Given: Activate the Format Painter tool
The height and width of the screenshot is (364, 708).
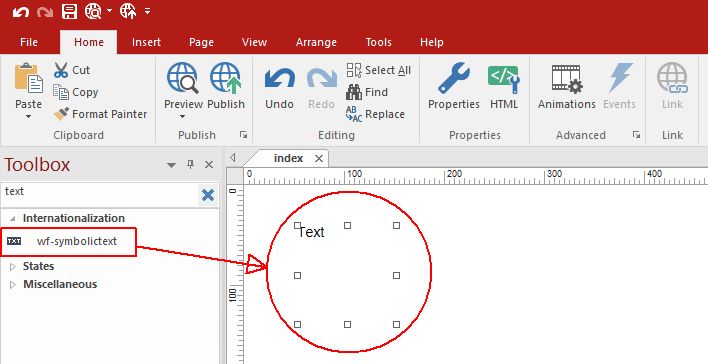Looking at the screenshot, I should pos(100,114).
